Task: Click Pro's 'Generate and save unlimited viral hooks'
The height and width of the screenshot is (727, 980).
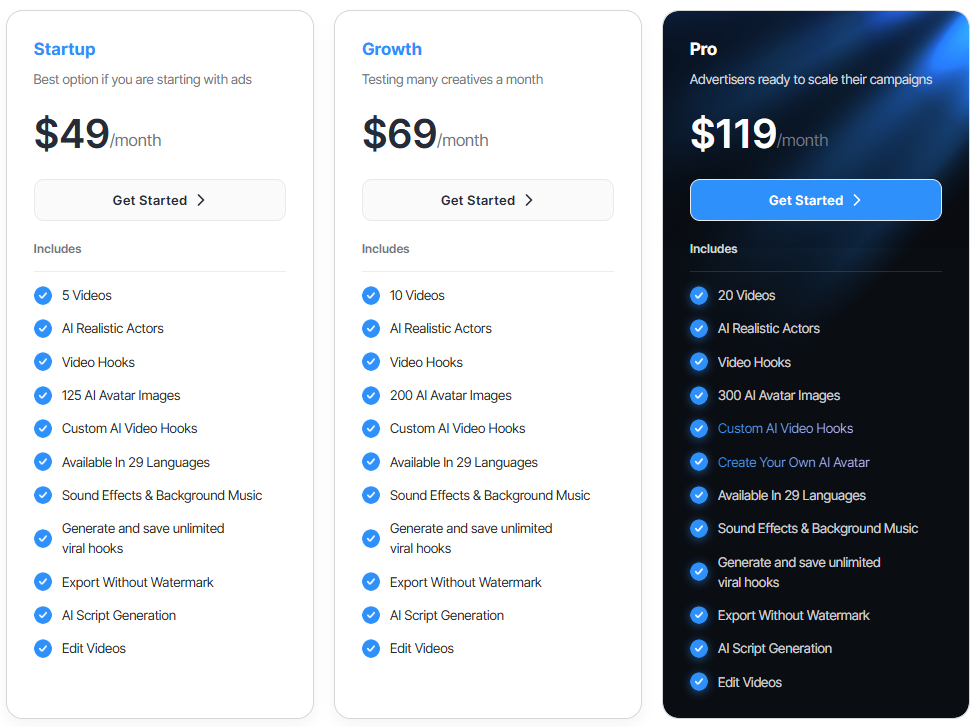Action: pos(799,572)
